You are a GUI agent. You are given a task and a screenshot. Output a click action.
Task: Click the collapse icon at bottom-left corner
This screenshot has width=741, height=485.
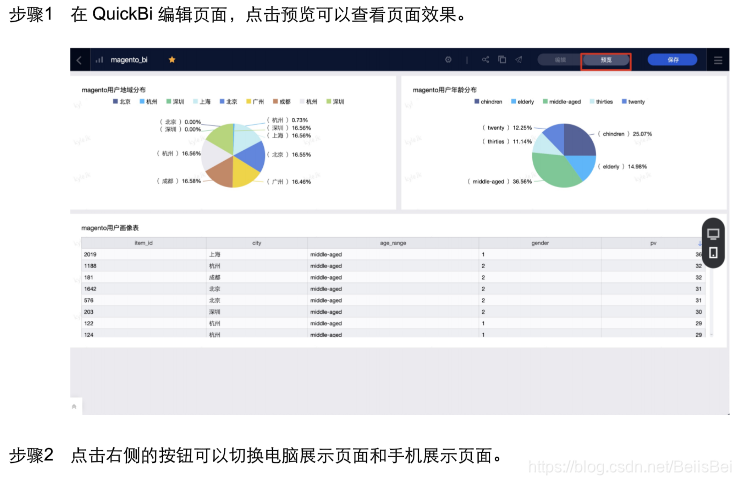coord(74,406)
